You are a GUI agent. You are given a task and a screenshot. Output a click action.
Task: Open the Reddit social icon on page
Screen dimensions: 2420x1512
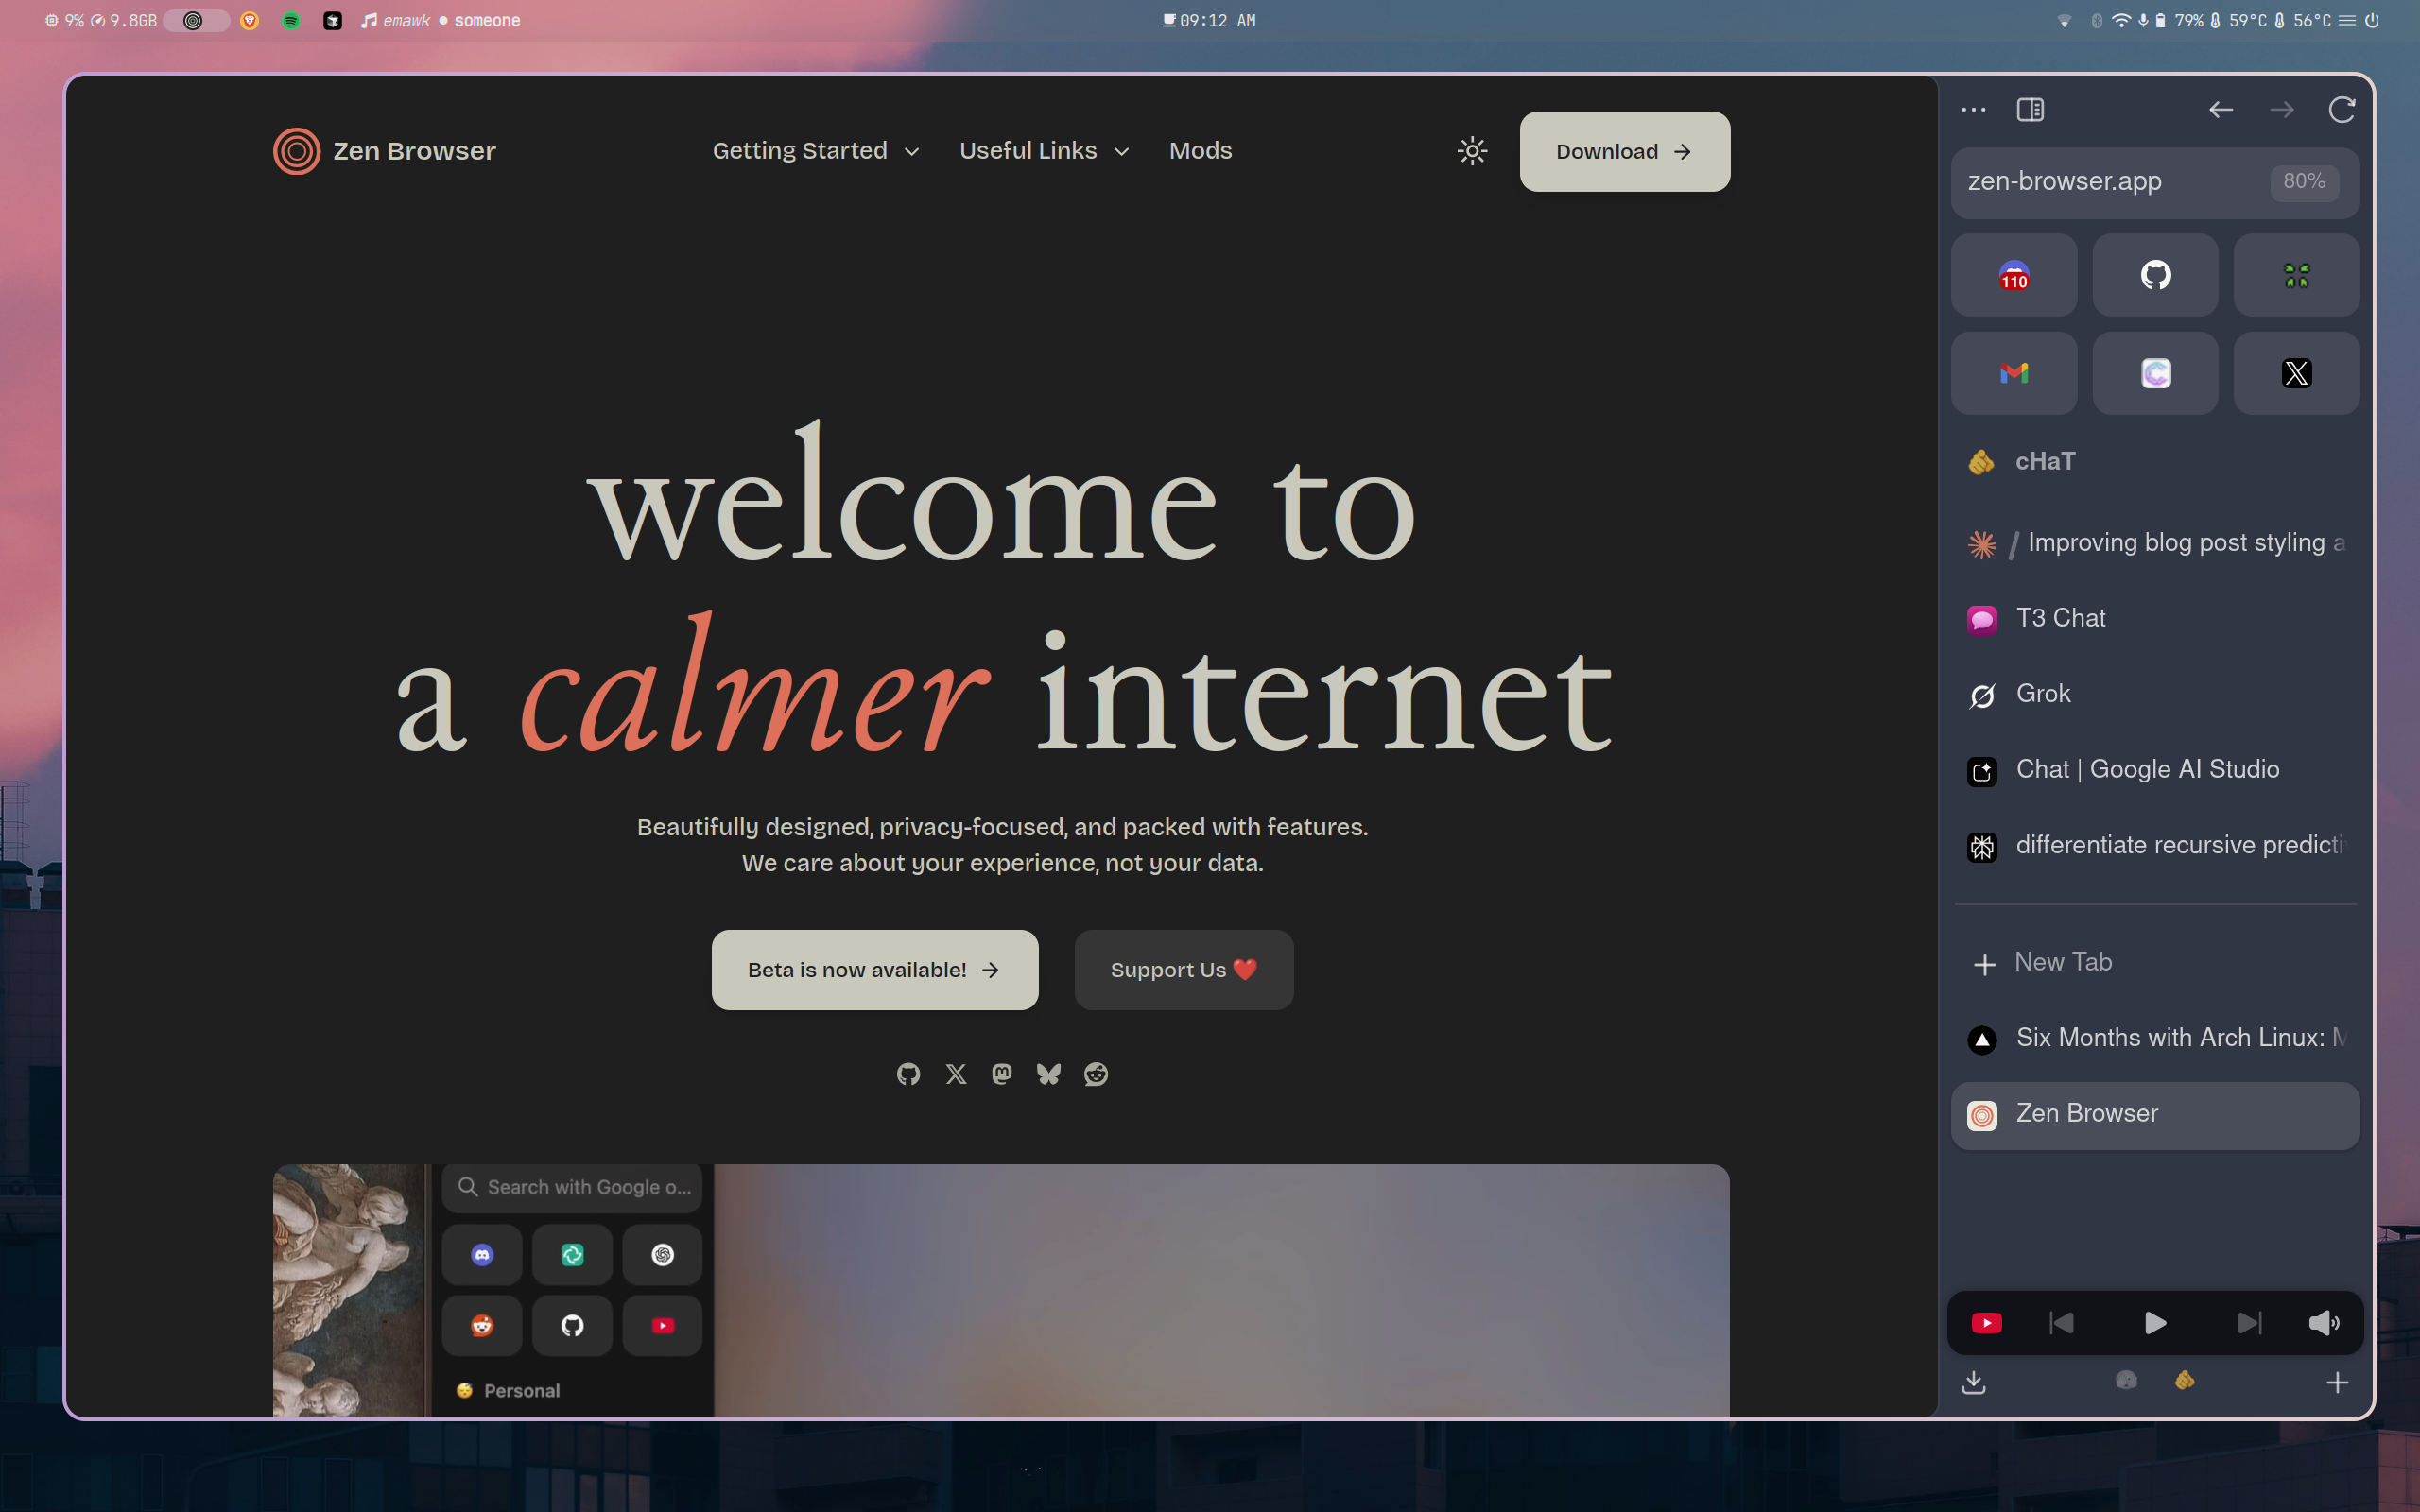point(1096,1074)
